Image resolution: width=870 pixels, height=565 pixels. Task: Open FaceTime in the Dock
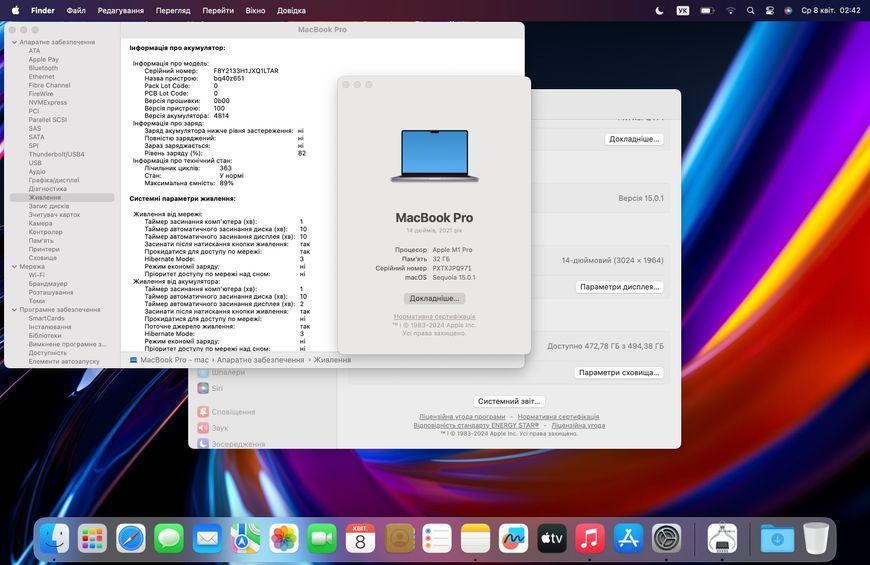pos(322,538)
